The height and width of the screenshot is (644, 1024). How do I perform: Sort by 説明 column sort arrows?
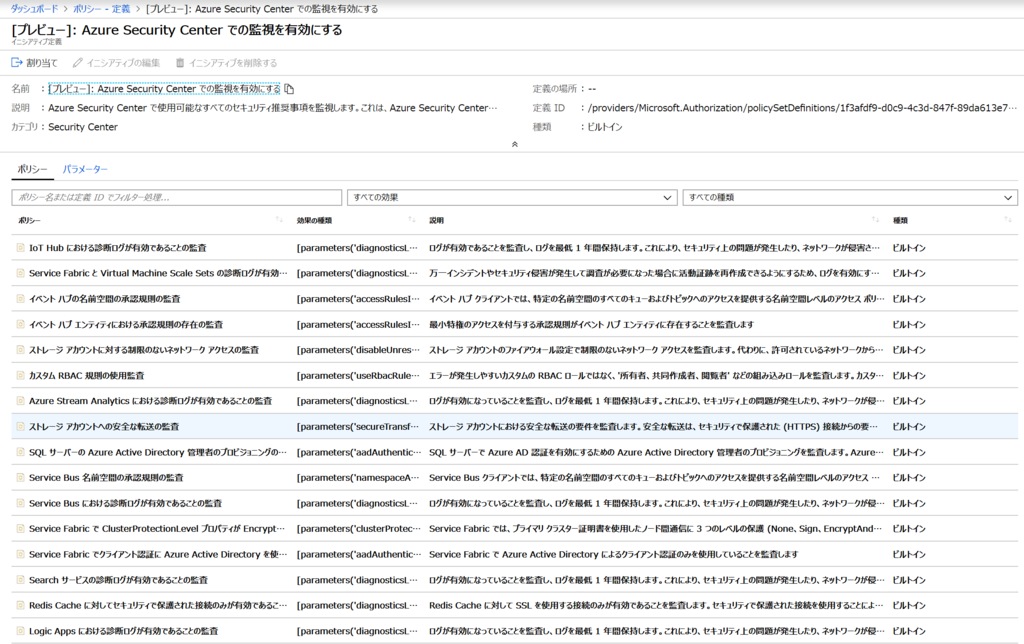[x=875, y=220]
